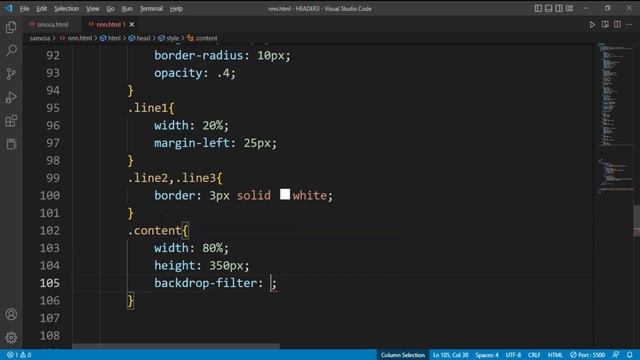The image size is (640, 360).
Task: Open changes preview icon in editor toolbar
Action: [x=605, y=24]
